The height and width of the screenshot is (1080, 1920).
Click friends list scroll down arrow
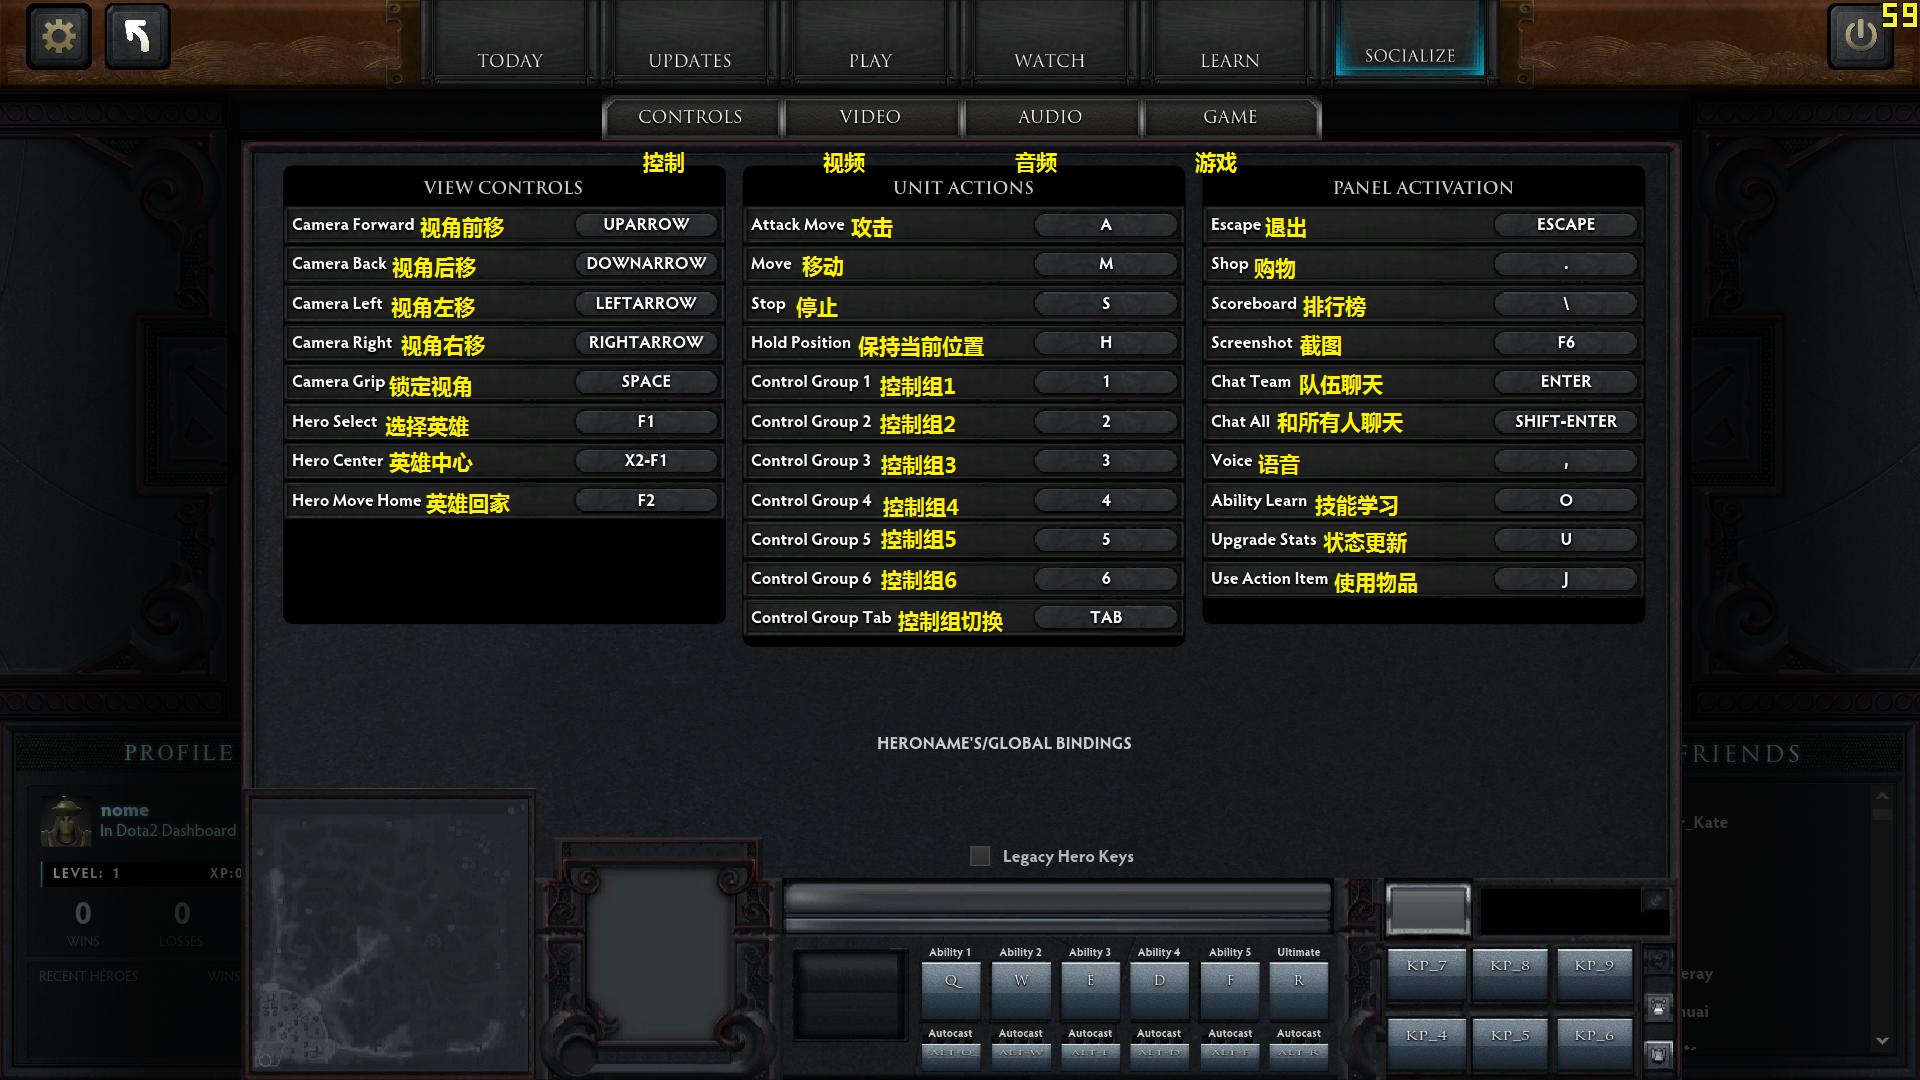[1882, 1041]
